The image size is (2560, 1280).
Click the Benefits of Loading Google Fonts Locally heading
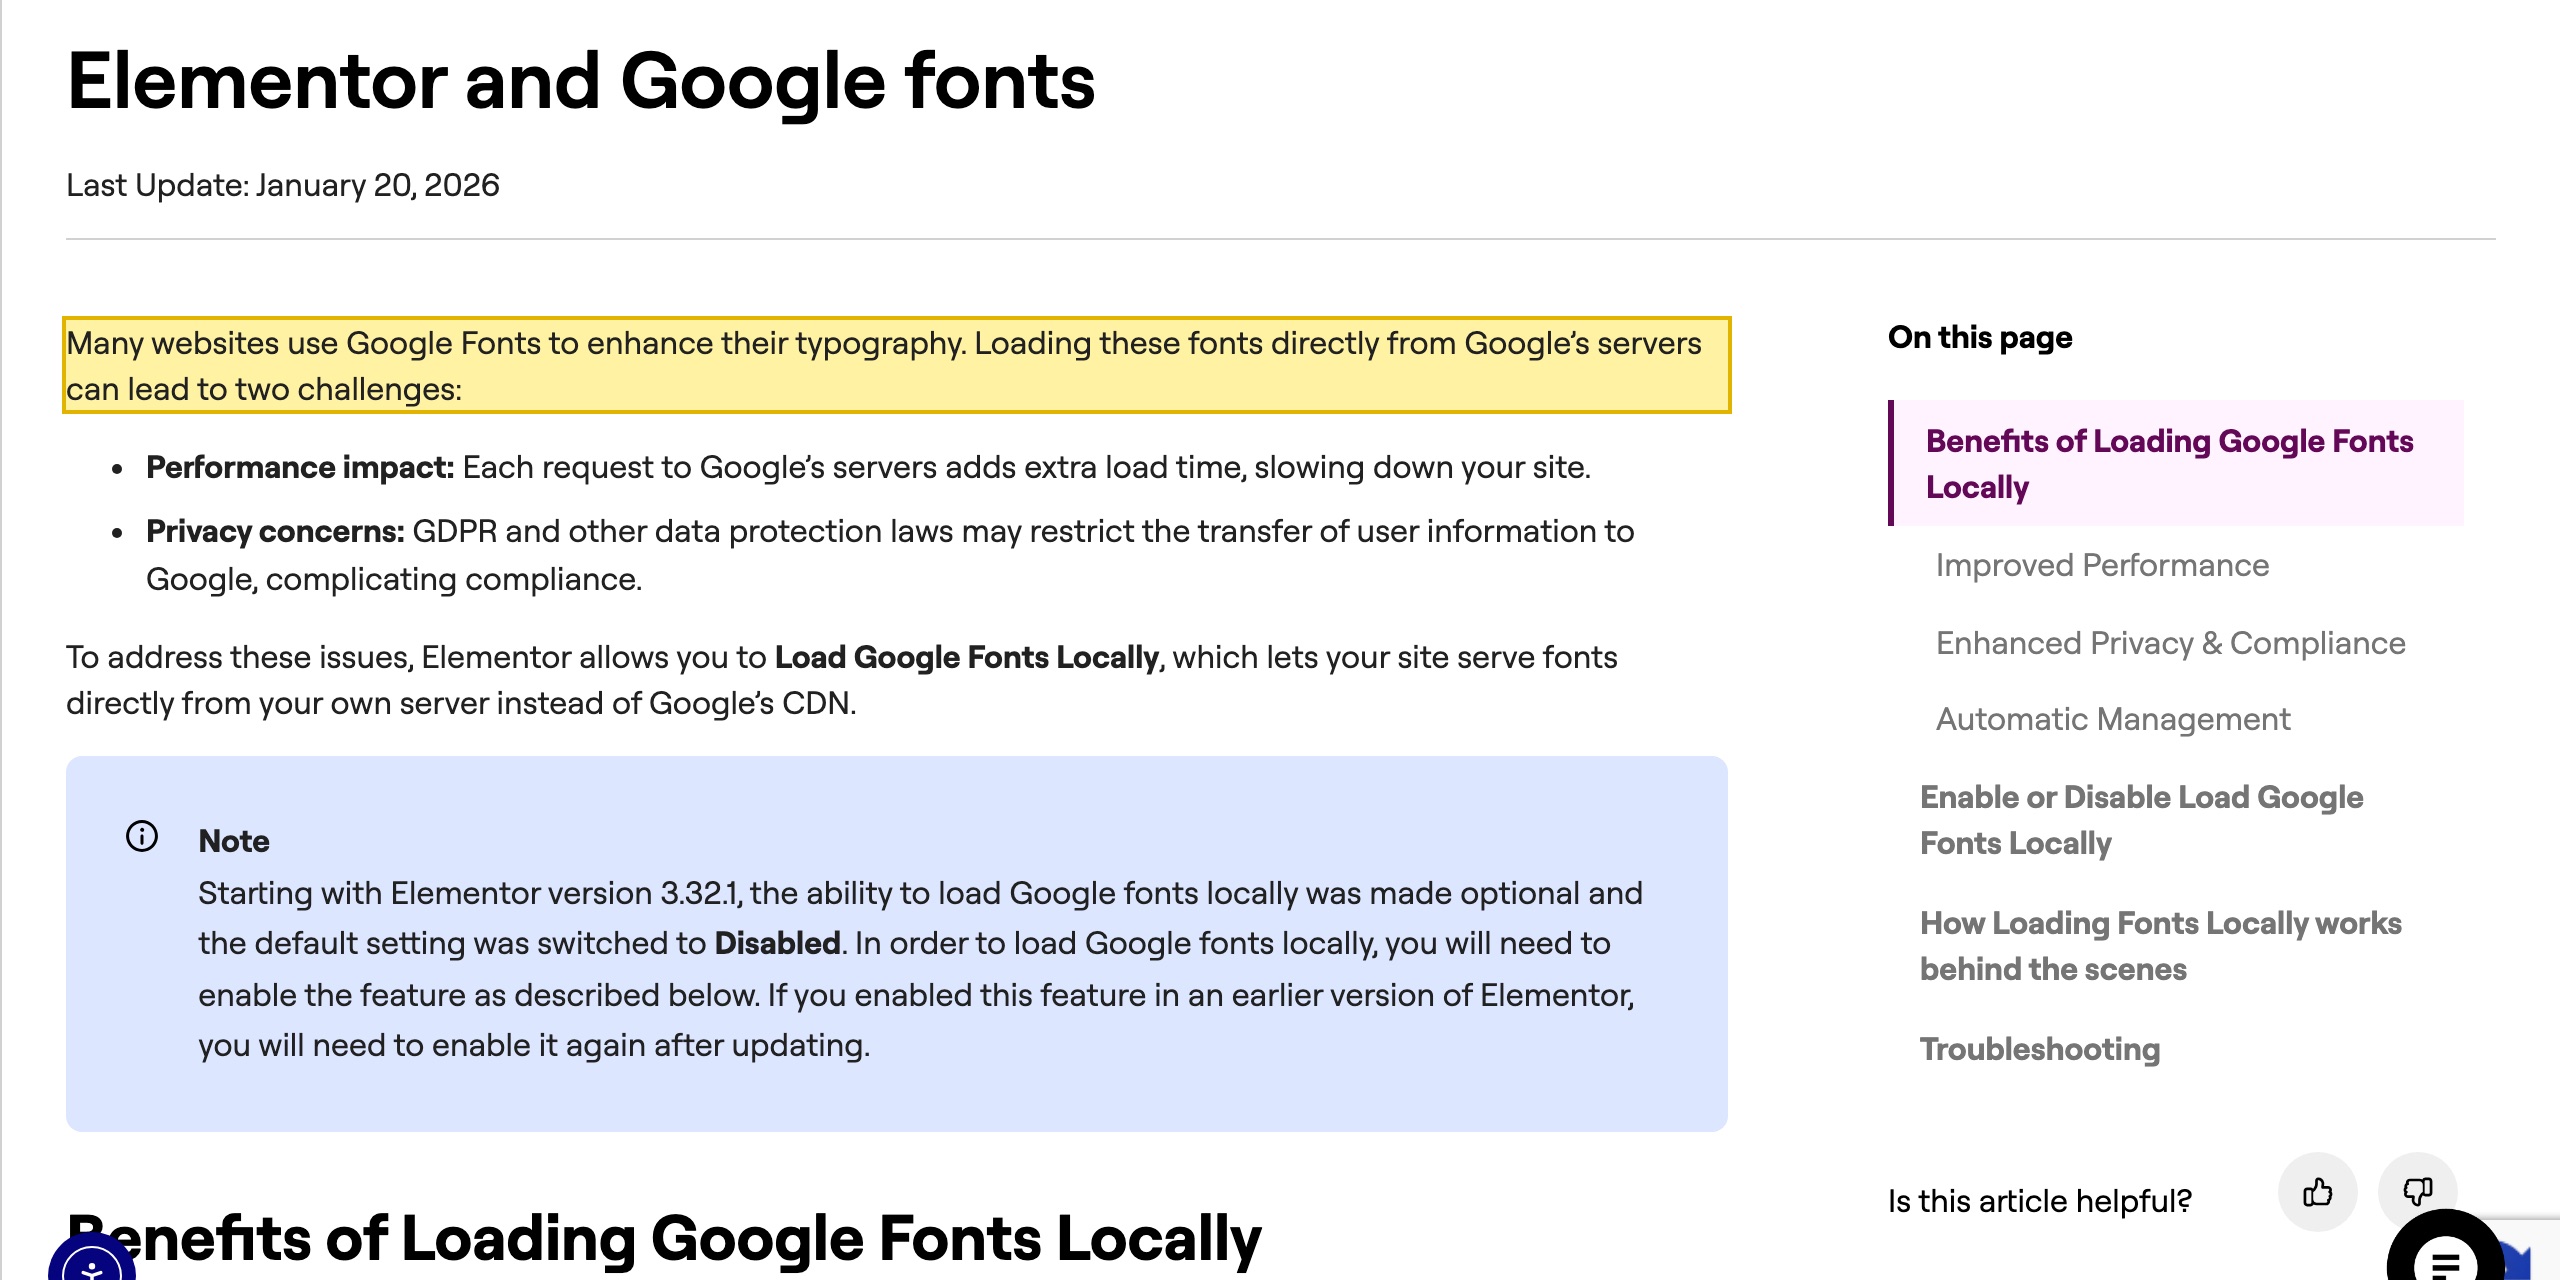click(x=664, y=1238)
